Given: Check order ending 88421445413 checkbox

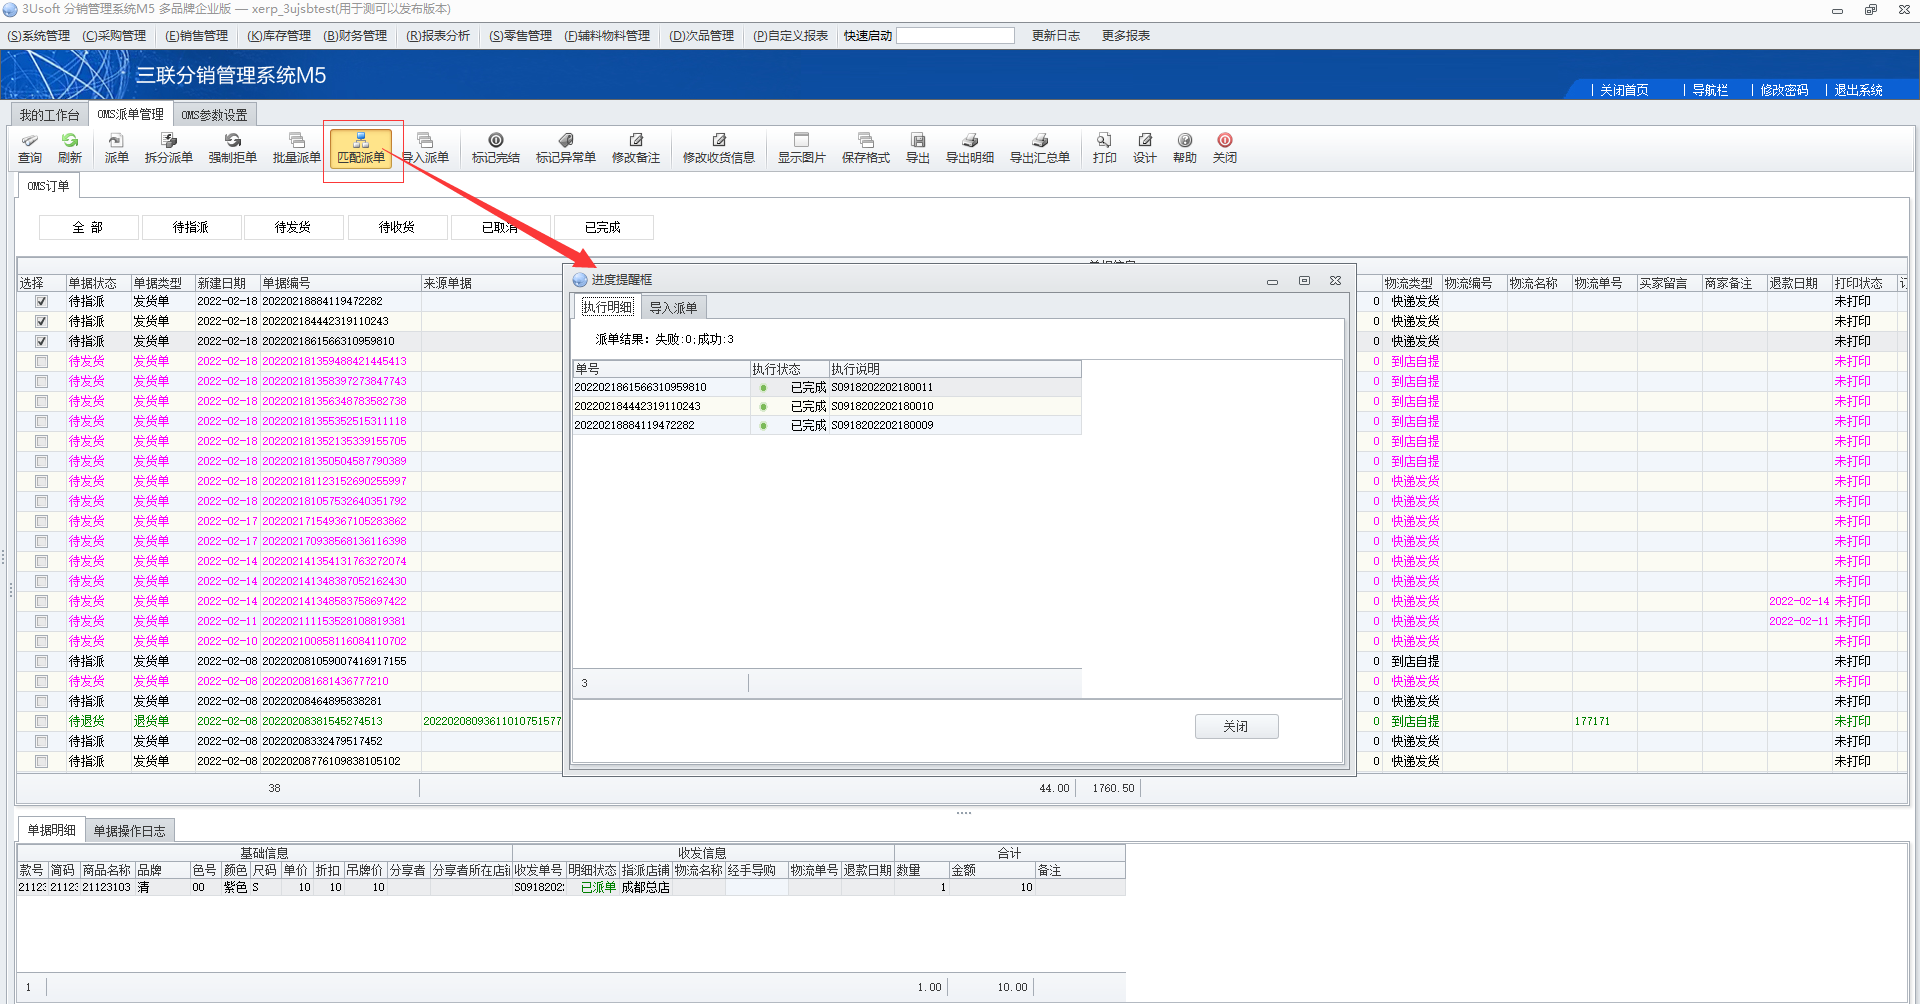Looking at the screenshot, I should tap(41, 361).
